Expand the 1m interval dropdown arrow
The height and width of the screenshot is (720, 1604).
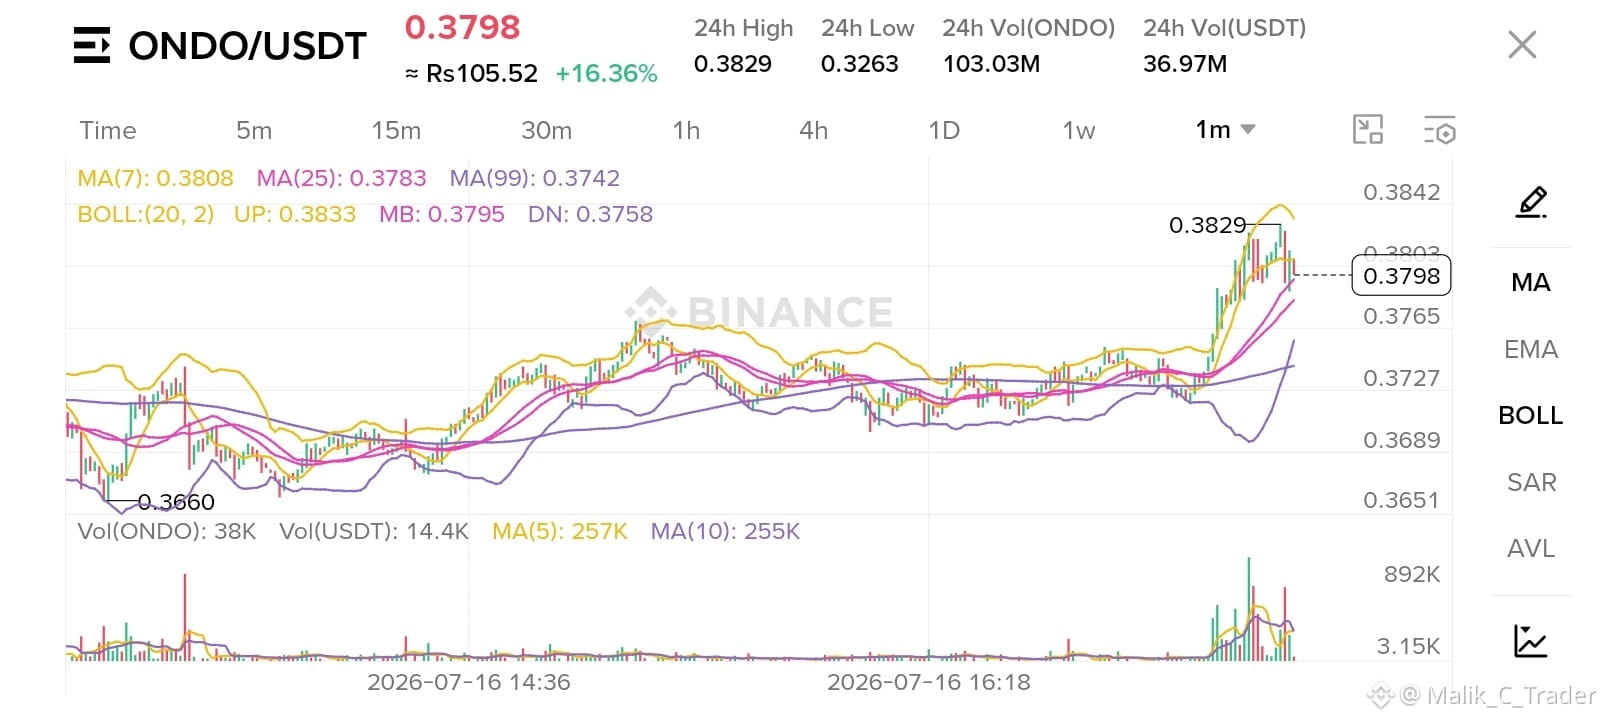(x=1247, y=129)
